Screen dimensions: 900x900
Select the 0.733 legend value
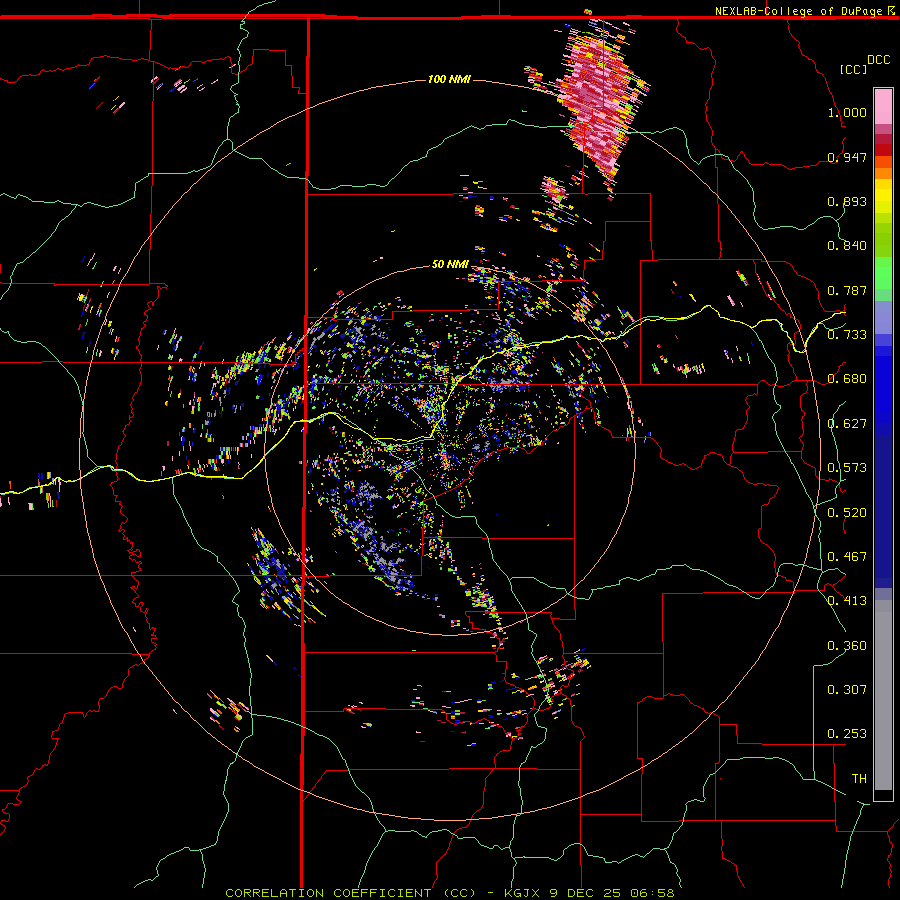coord(847,335)
